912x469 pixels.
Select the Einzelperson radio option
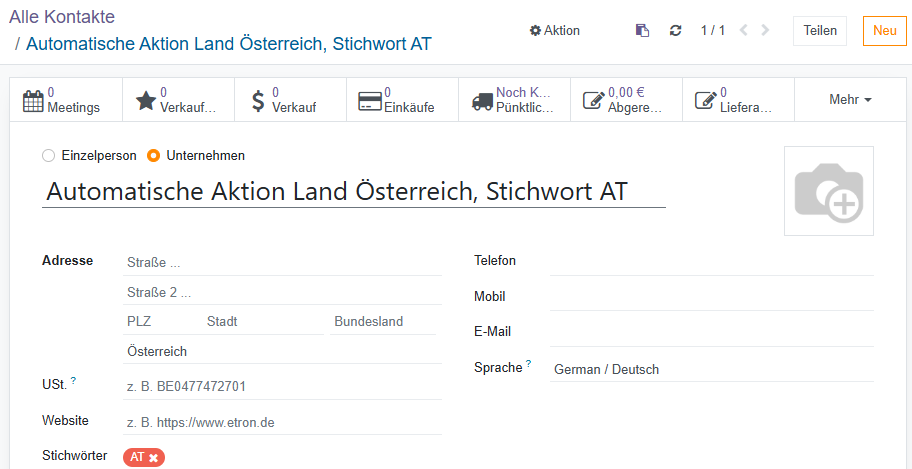pos(48,156)
